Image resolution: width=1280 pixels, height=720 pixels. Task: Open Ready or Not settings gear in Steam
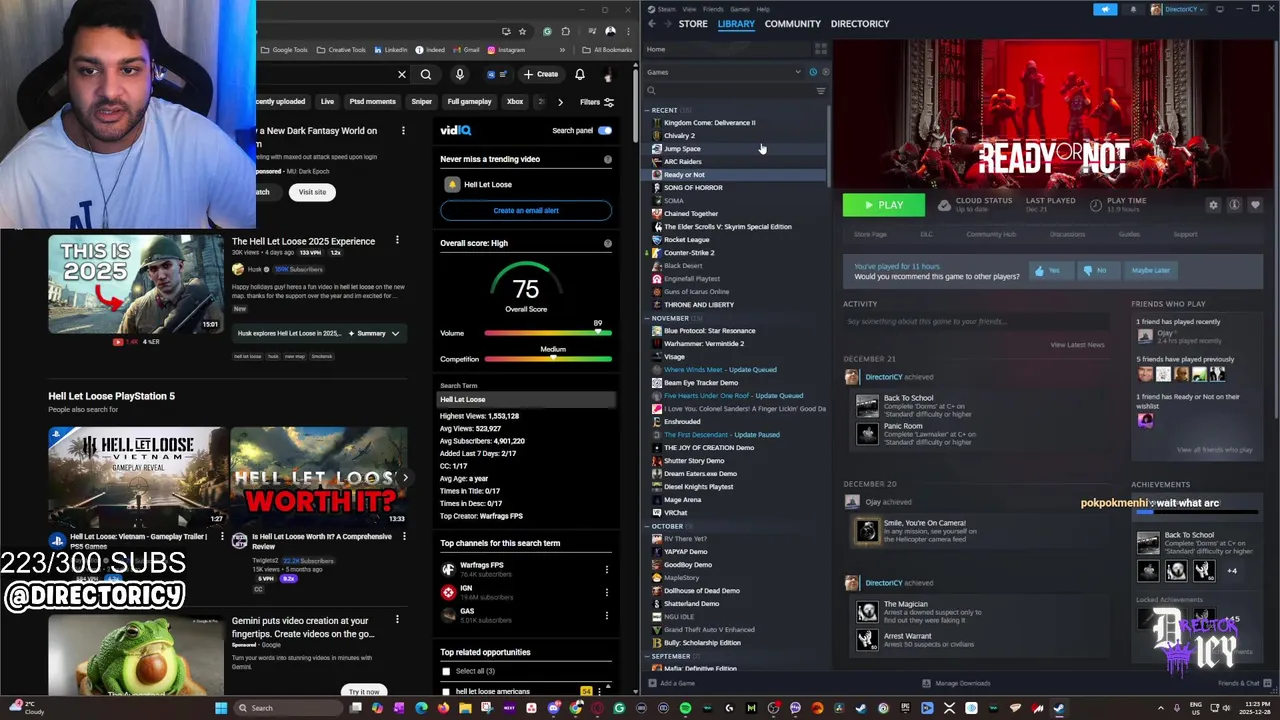pyautogui.click(x=1213, y=205)
